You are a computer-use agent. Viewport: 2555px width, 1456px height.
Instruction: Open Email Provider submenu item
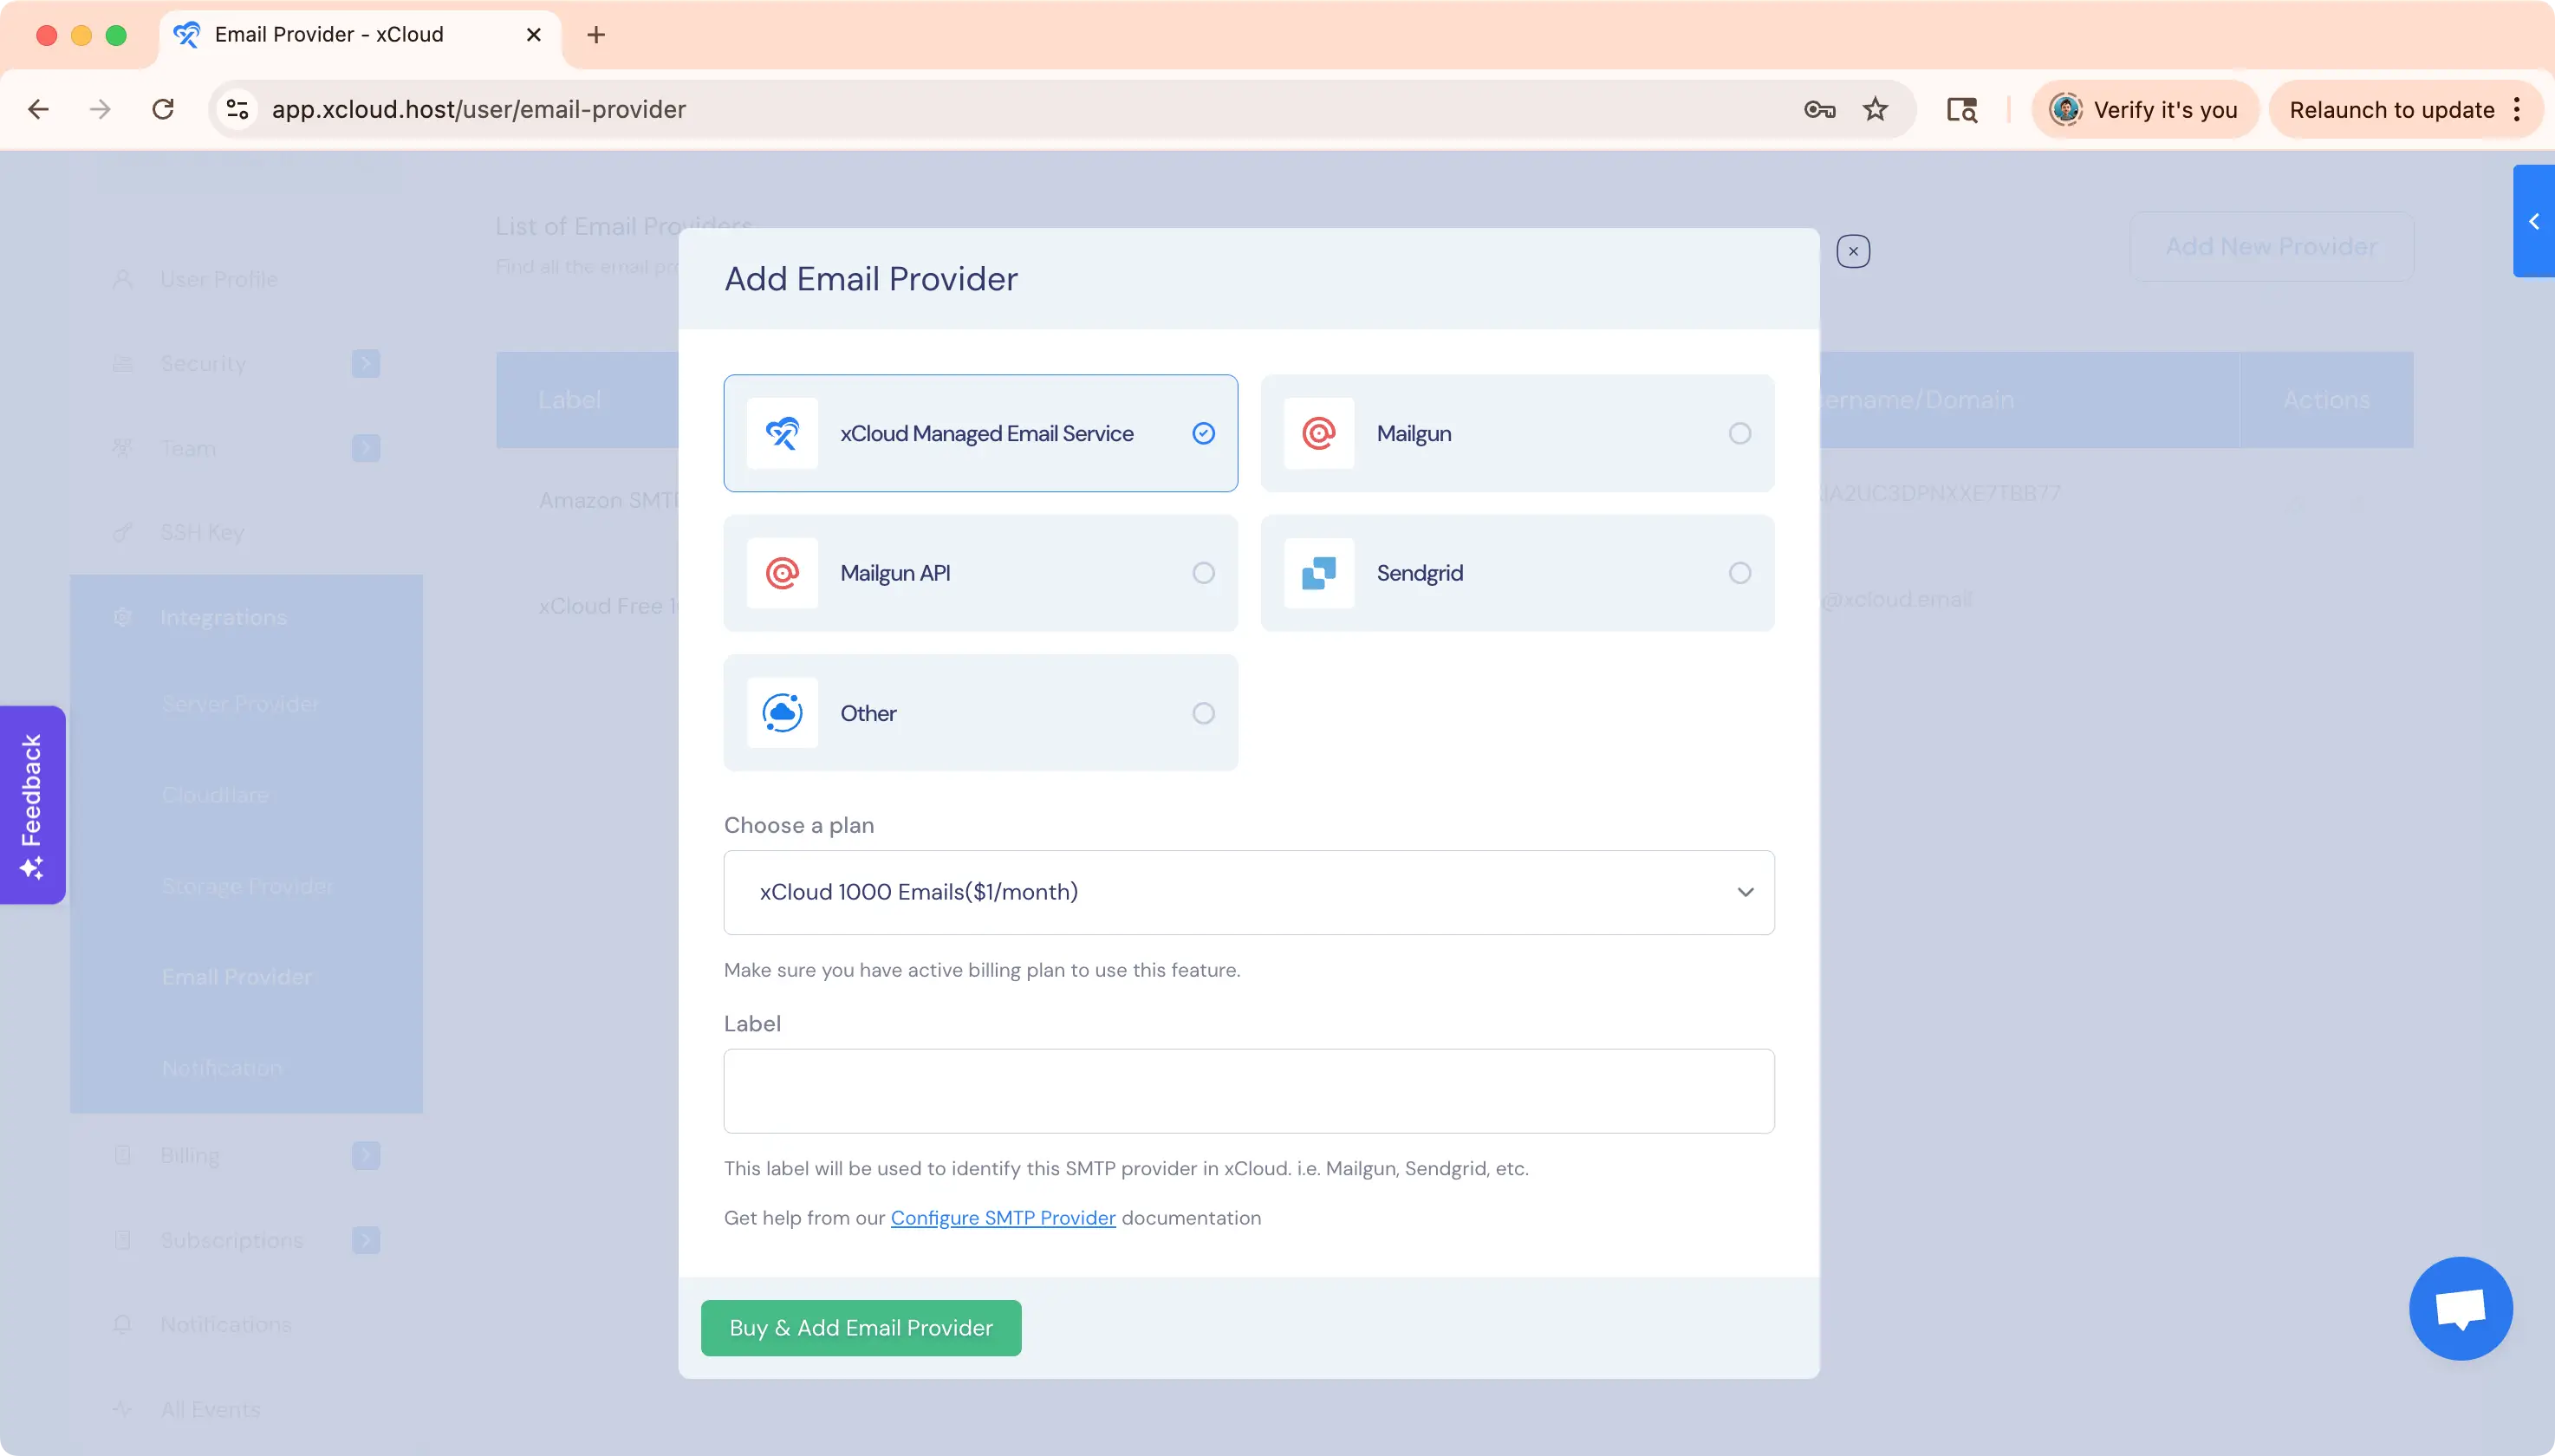[236, 977]
